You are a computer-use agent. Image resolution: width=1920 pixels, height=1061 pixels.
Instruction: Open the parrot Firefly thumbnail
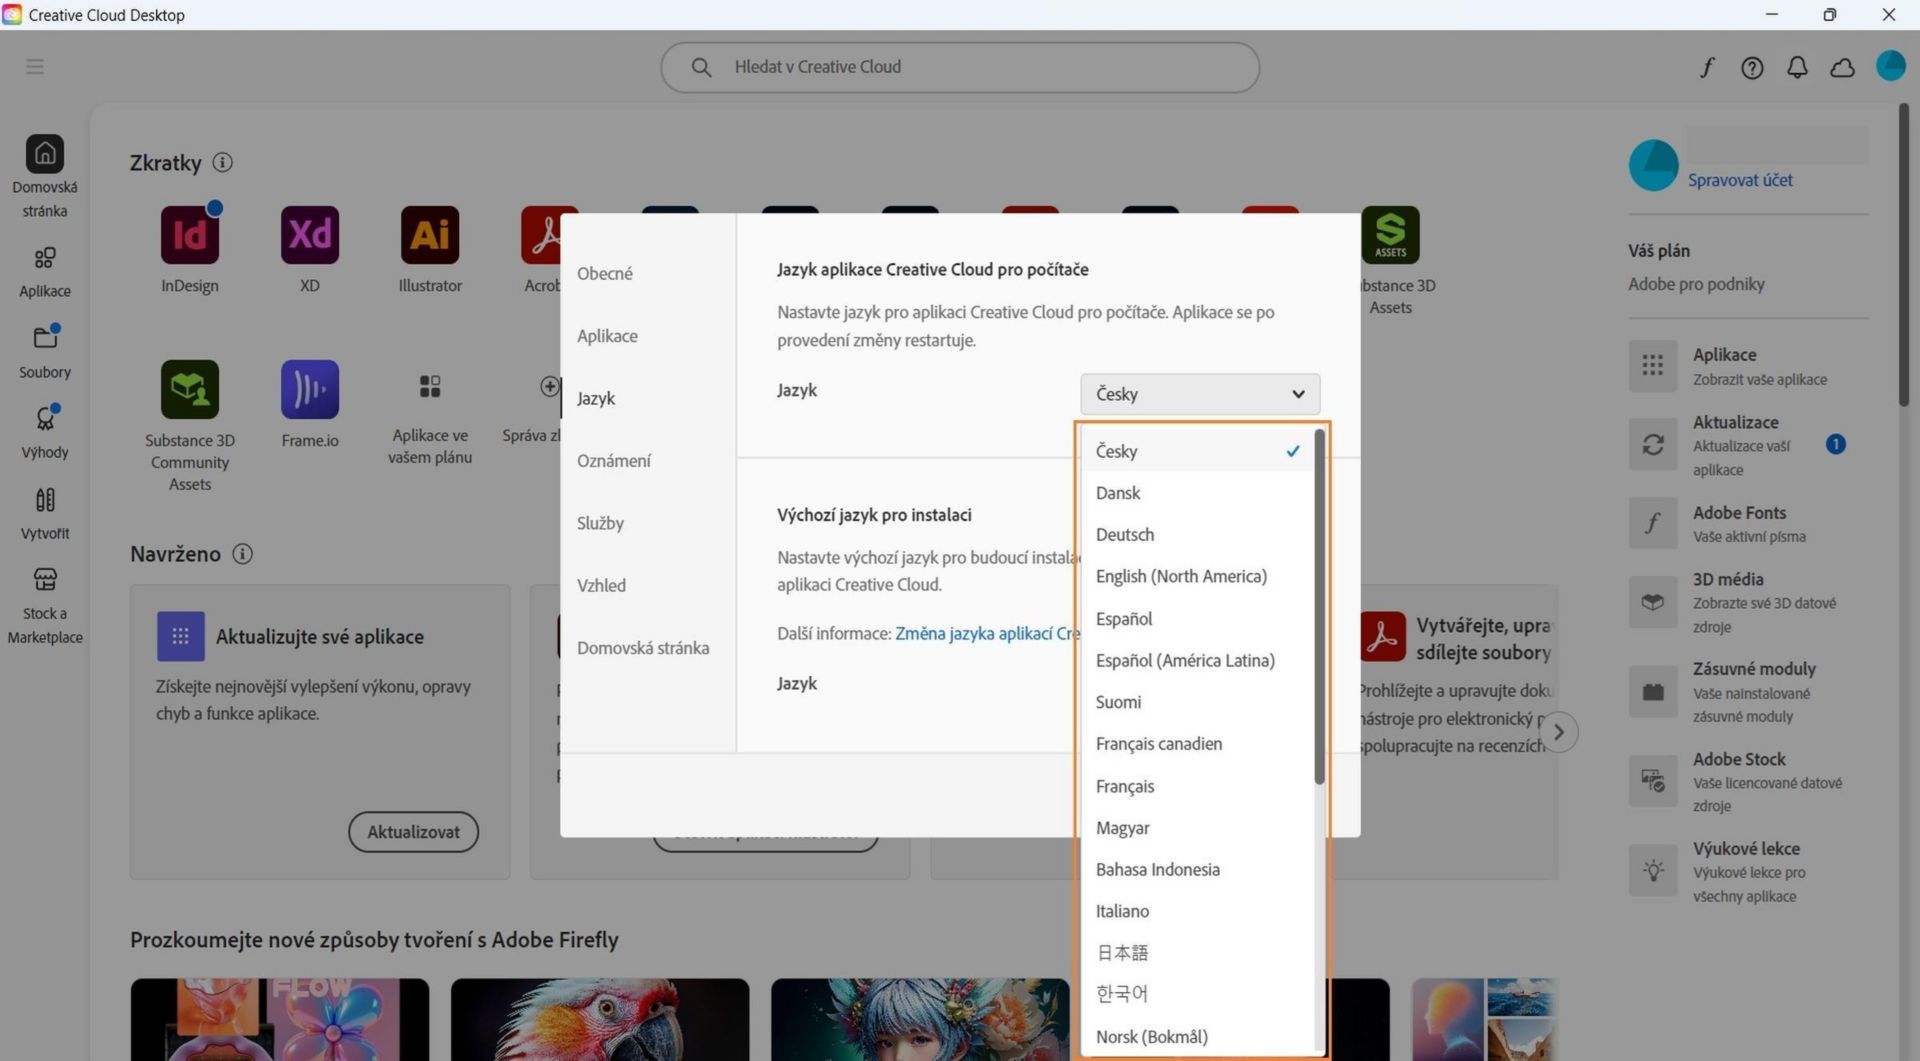(x=600, y=1020)
